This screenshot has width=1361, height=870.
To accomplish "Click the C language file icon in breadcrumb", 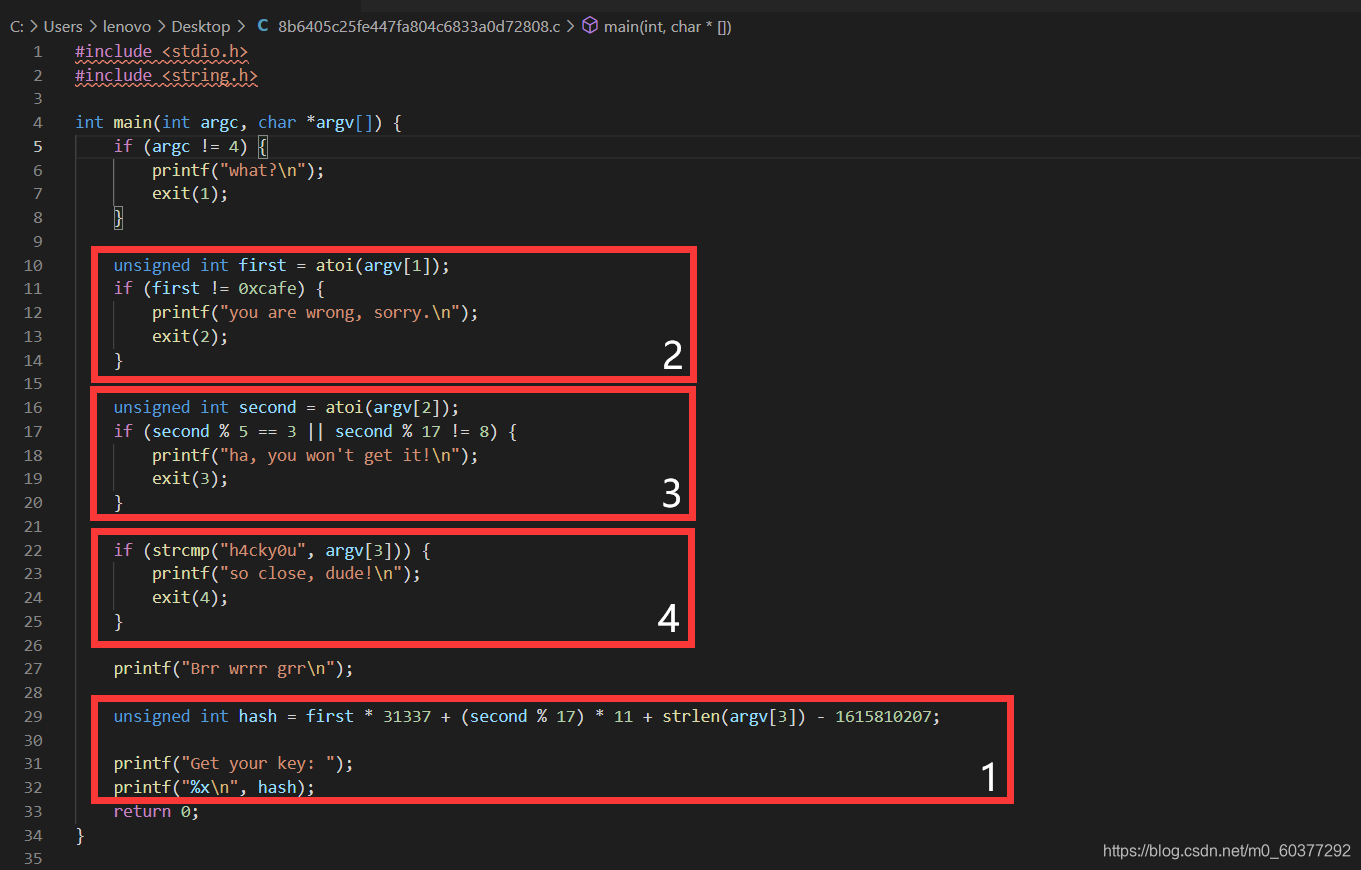I will (262, 27).
